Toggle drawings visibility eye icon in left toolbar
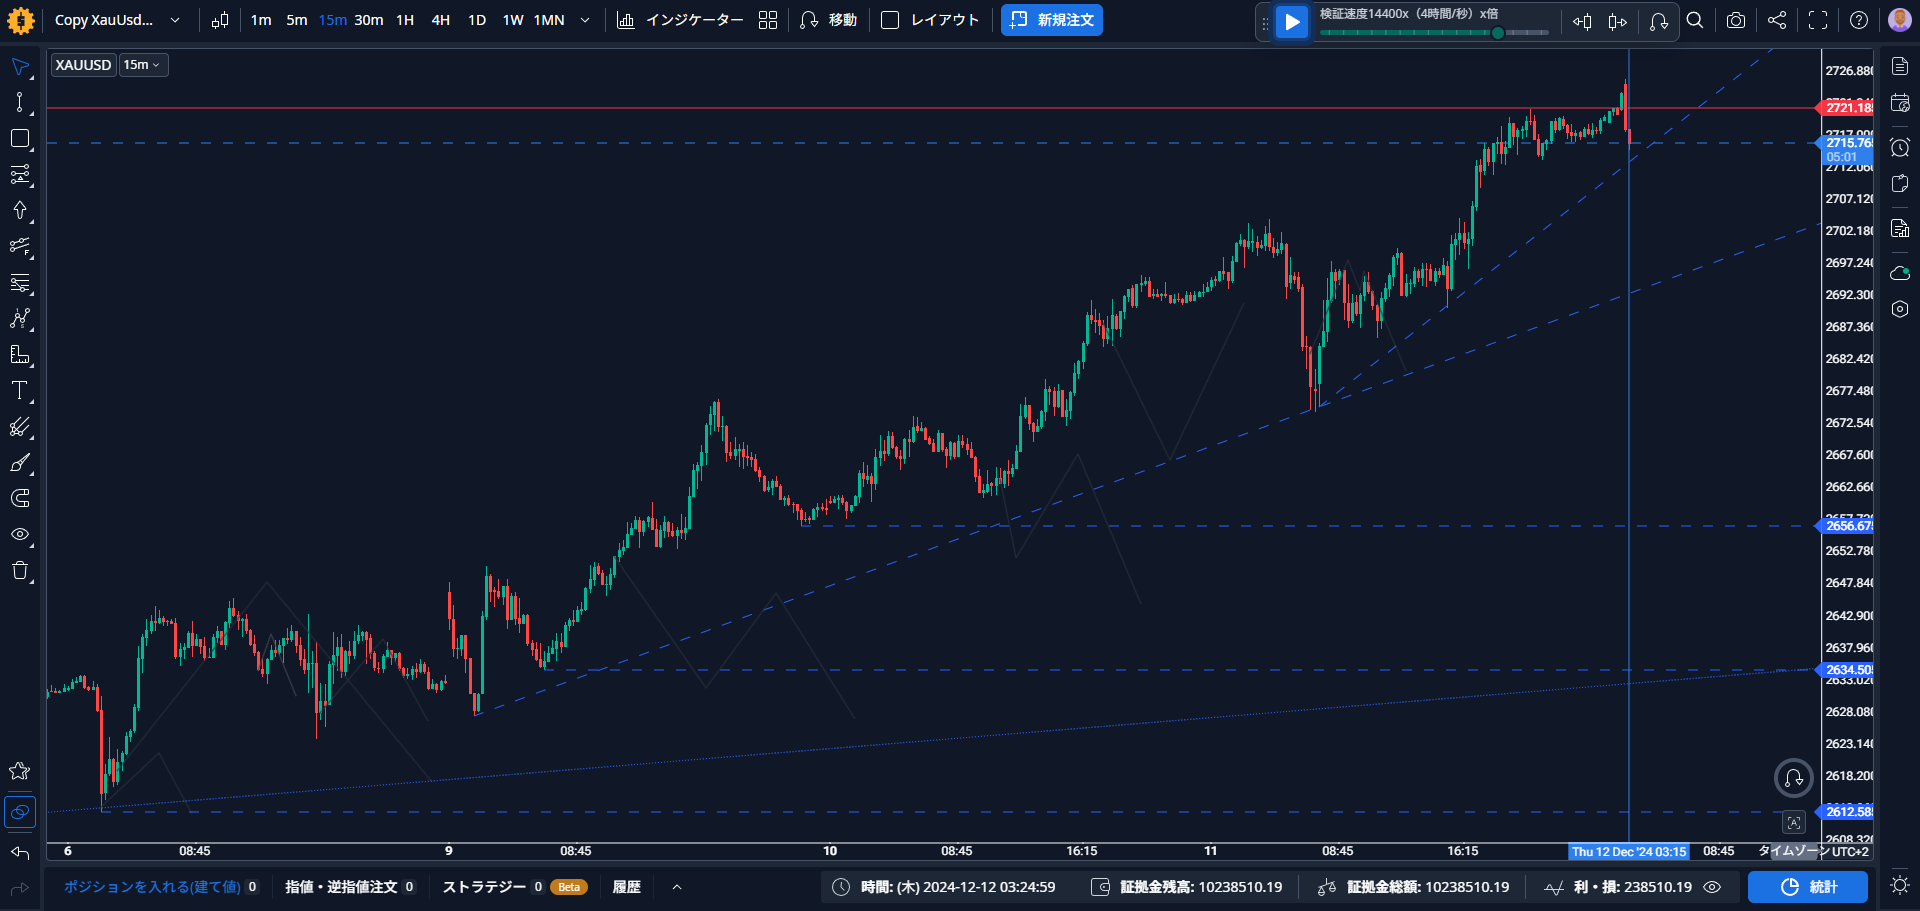 19,534
